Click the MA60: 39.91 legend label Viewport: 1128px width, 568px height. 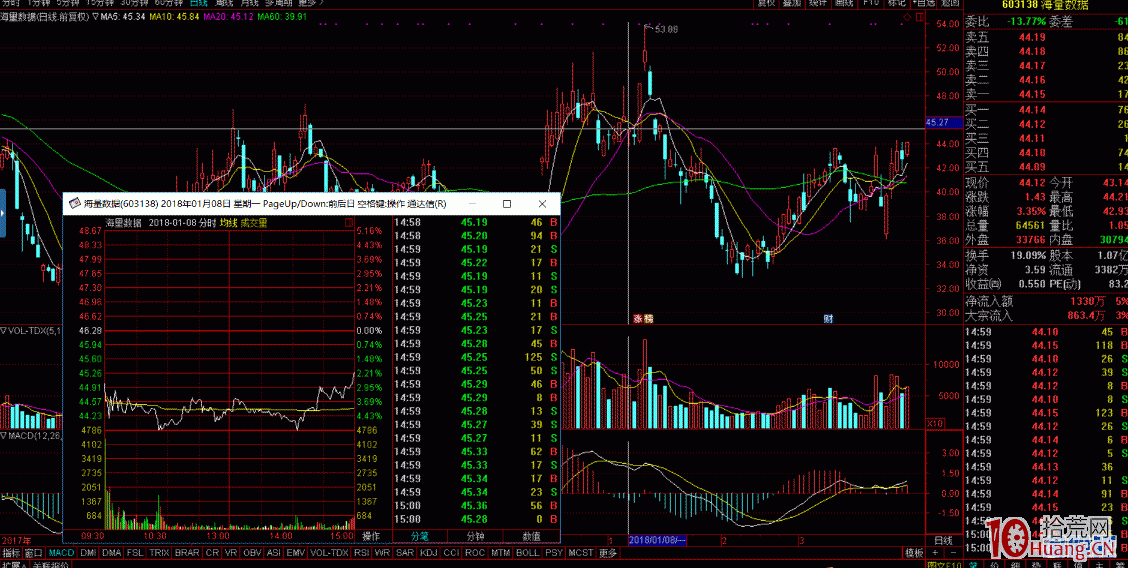click(x=281, y=16)
